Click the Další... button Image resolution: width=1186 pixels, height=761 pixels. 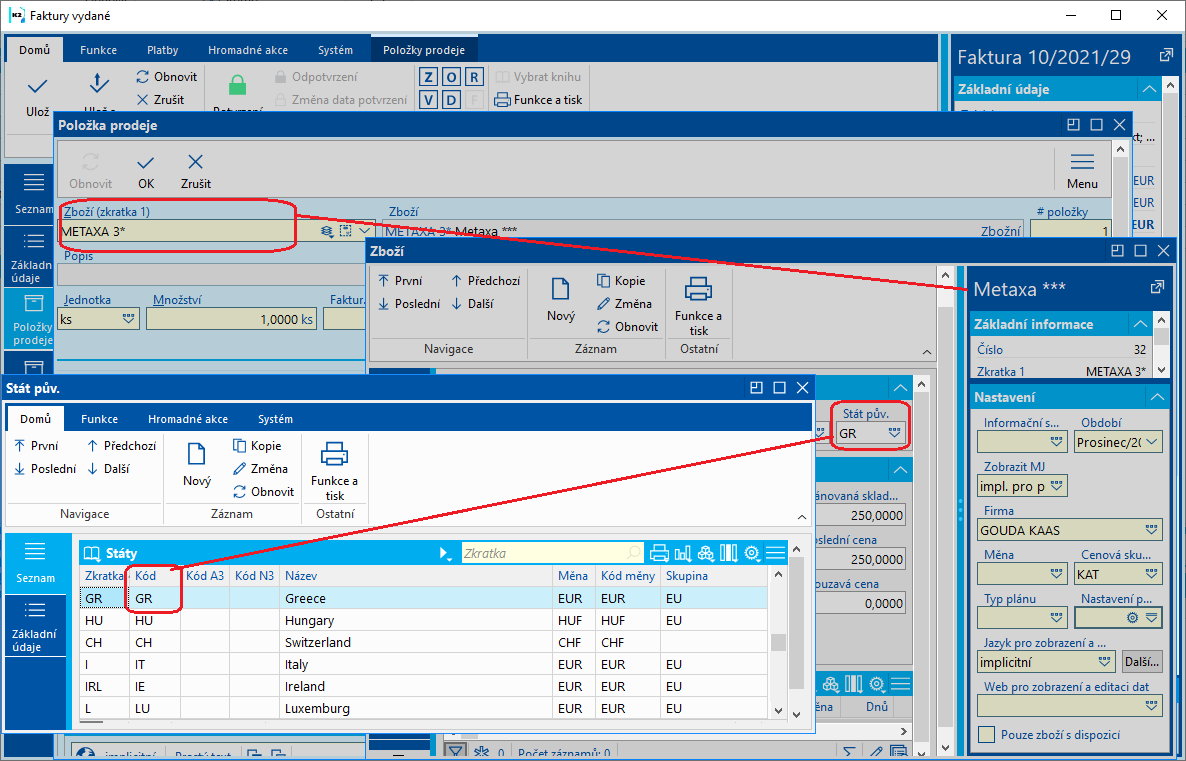[1141, 662]
